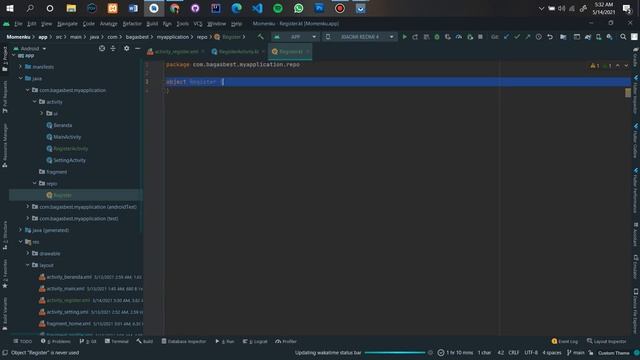Open the Profile app gauge icon
The width and height of the screenshot is (640, 360).
459,37
